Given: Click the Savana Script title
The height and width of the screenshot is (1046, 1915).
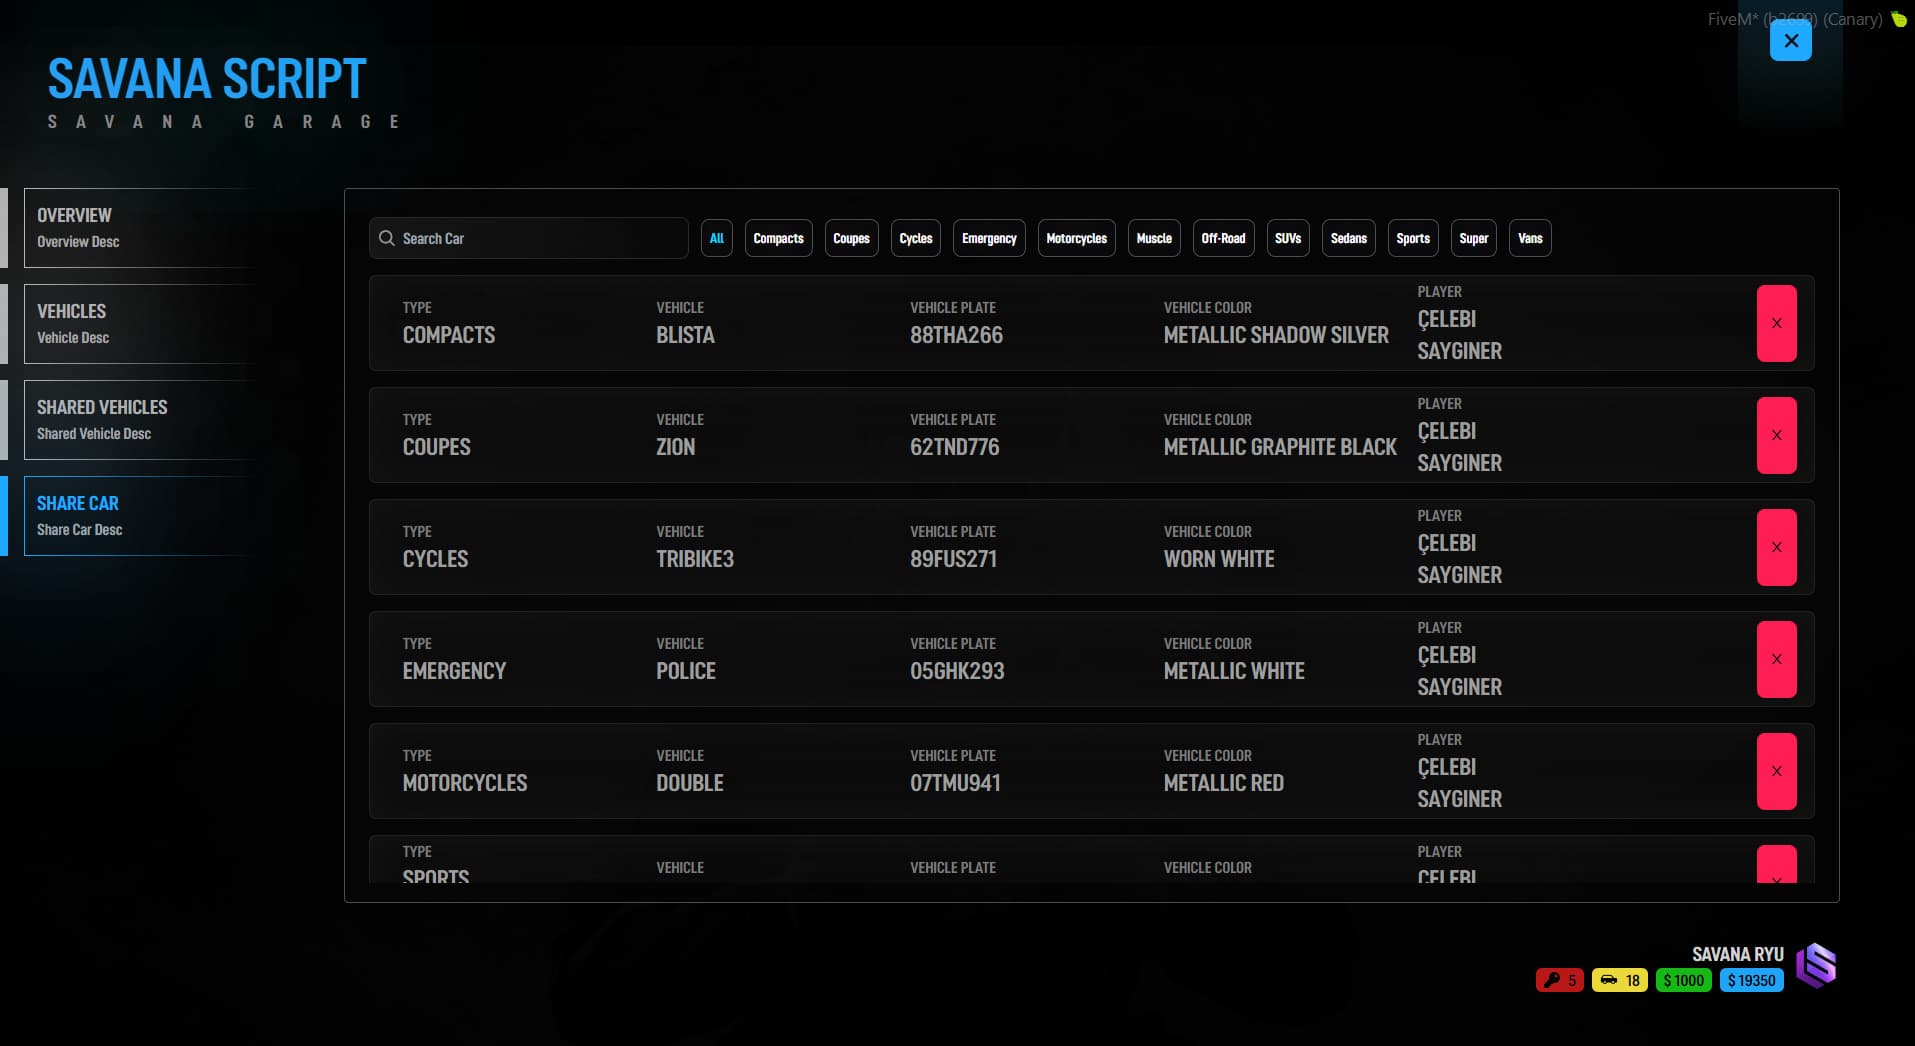Looking at the screenshot, I should pos(207,79).
